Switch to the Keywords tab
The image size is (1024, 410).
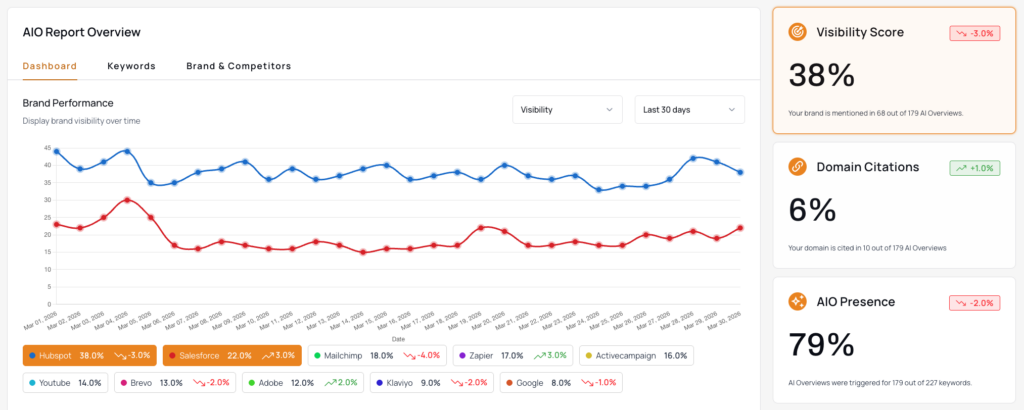[x=131, y=66]
